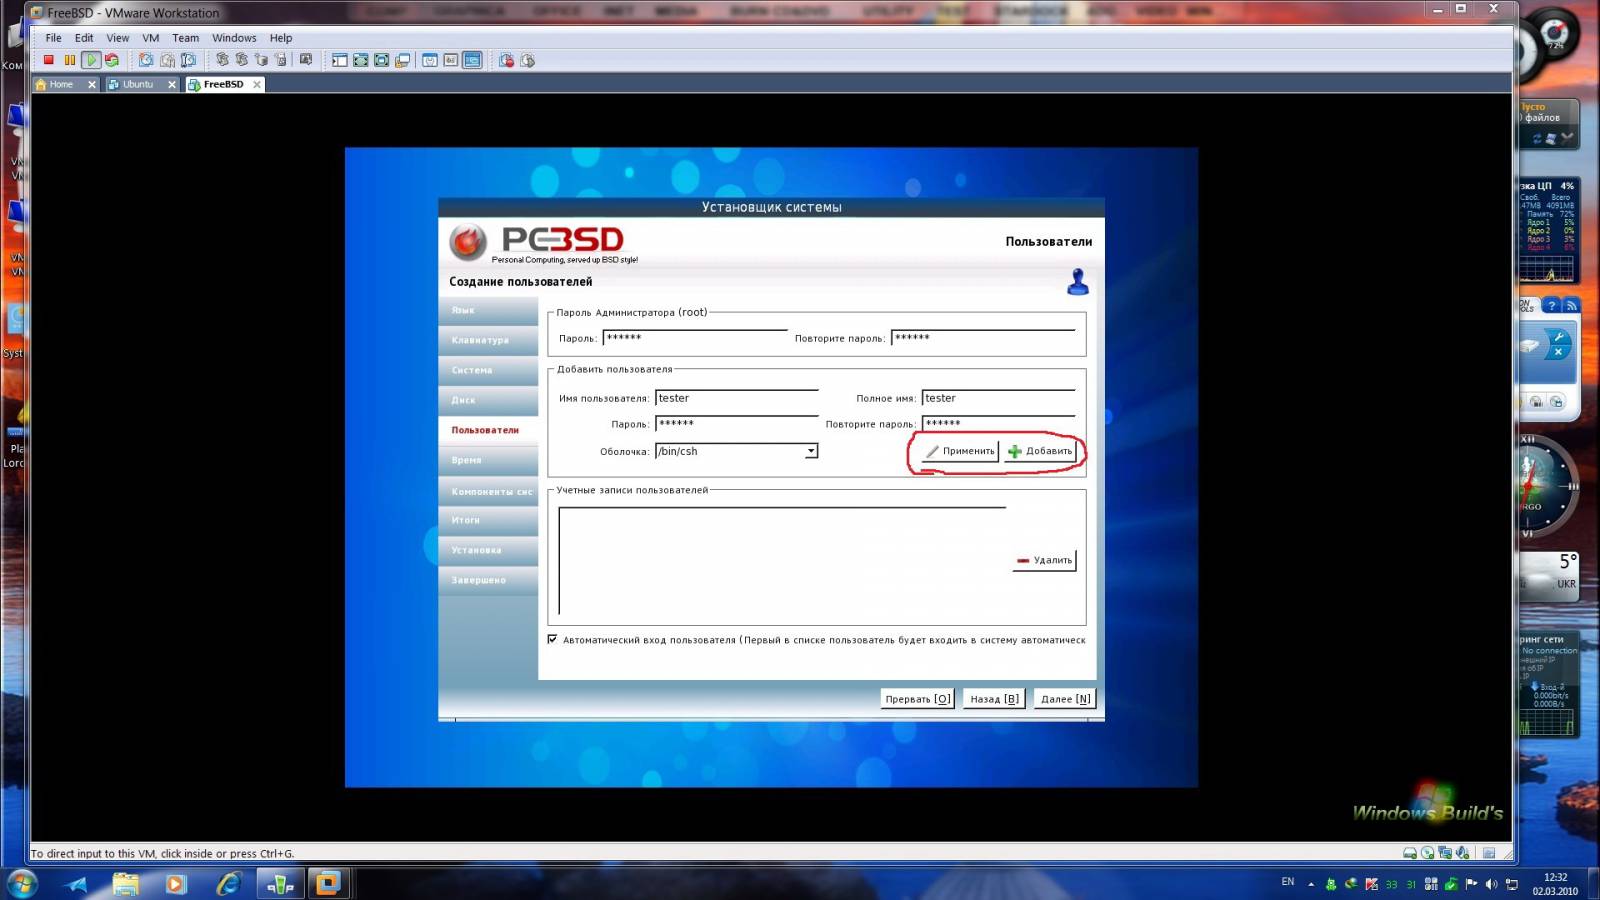1600x900 pixels.
Task: Open the File menu
Action: coord(53,38)
